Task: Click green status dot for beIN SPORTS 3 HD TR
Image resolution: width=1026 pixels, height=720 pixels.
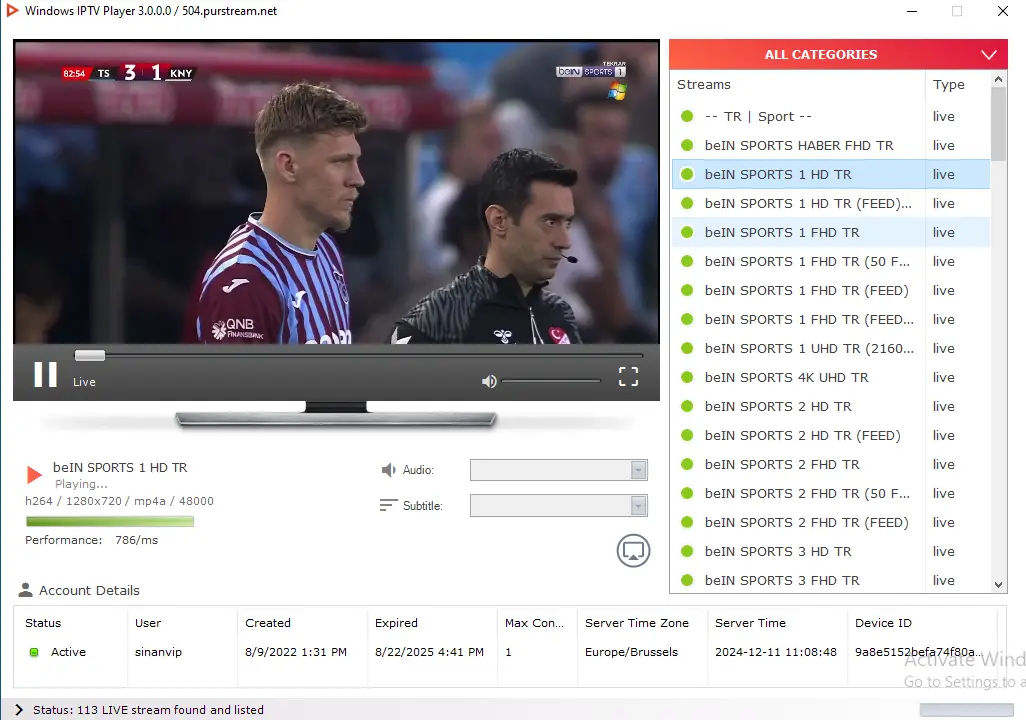Action: pyautogui.click(x=687, y=551)
